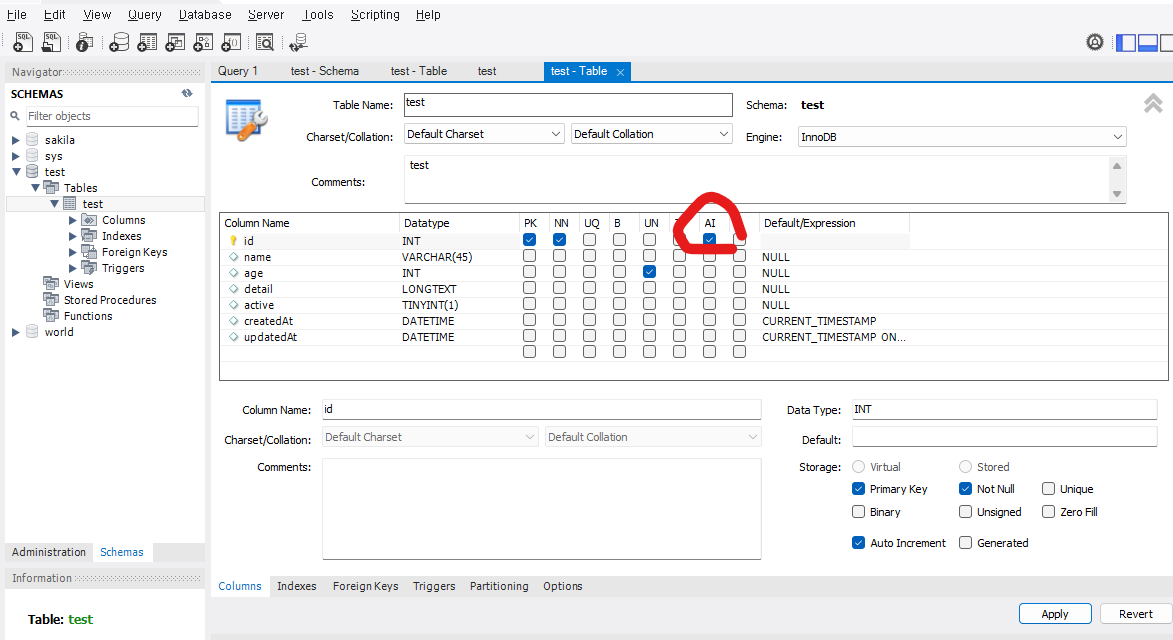Click the table editor wrench icon

click(x=246, y=119)
